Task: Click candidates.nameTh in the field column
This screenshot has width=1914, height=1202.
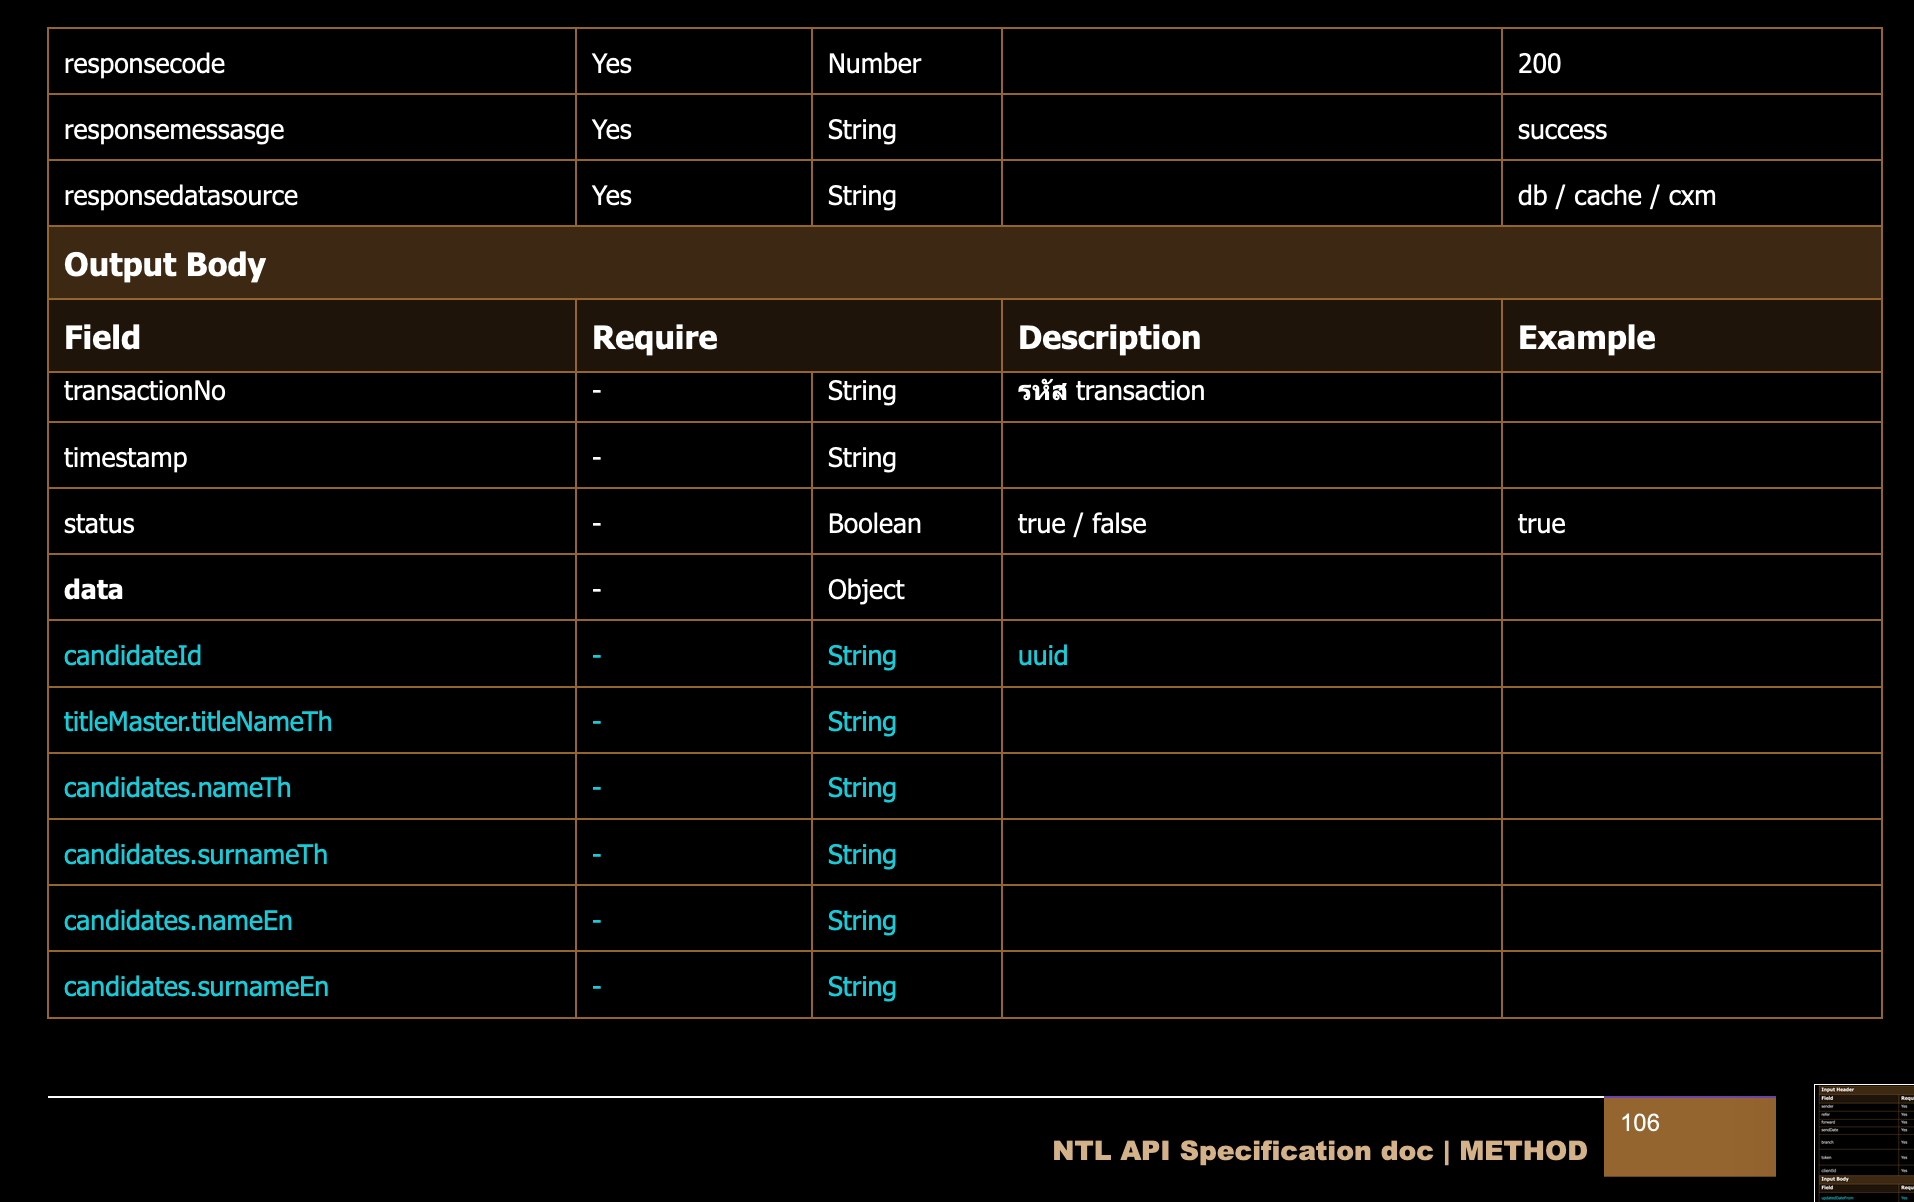Action: (177, 788)
